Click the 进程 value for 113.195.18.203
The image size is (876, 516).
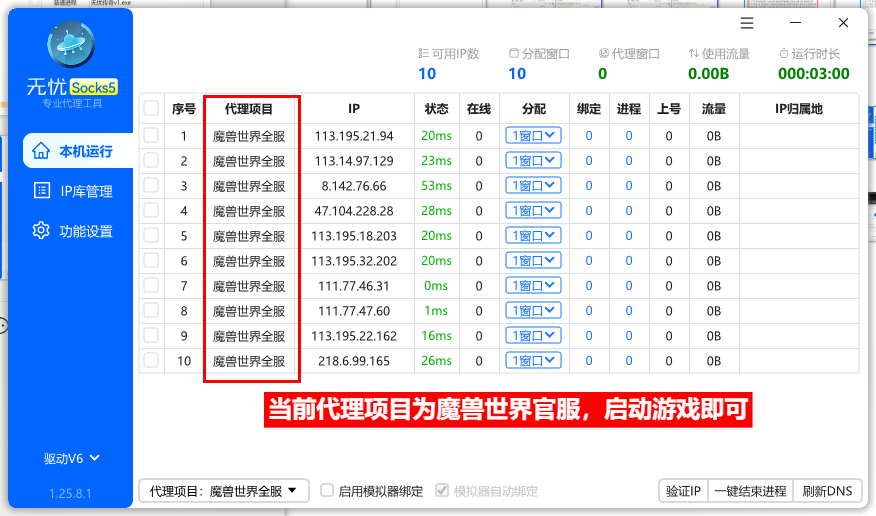pos(629,236)
